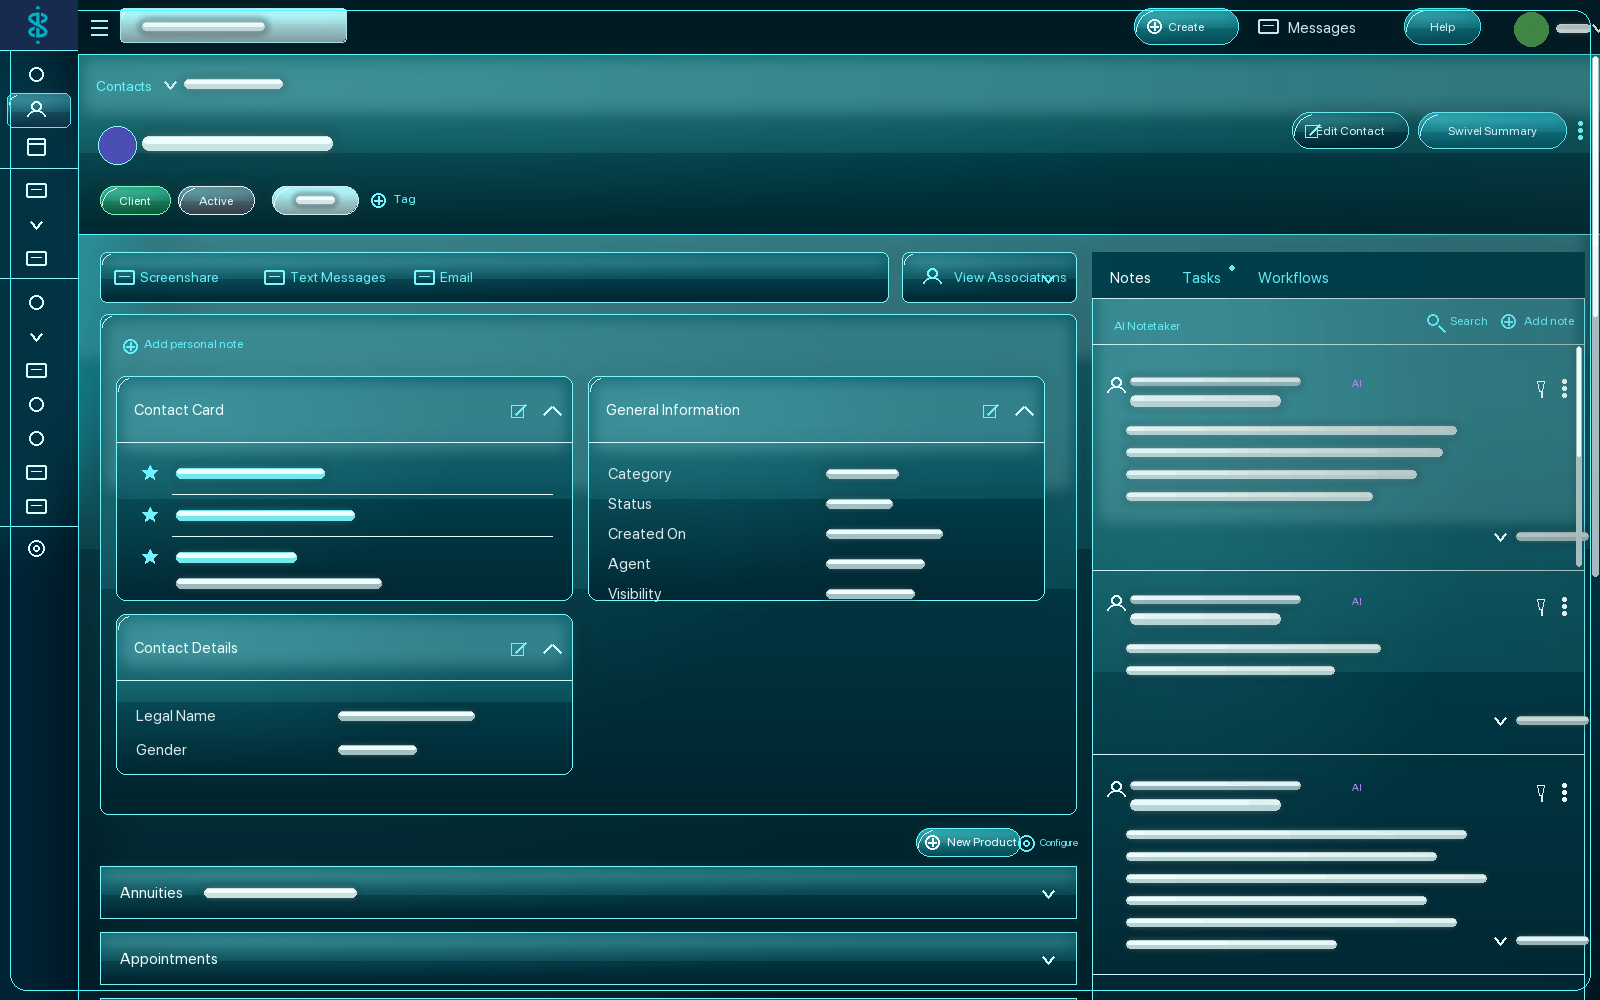
Task: Switch to the Notes tab
Action: point(1130,278)
